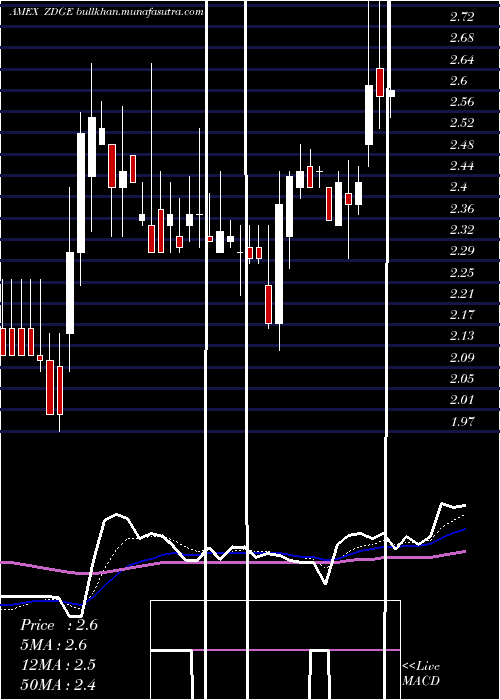The image size is (500, 700).
Task: Click the latest white candlestick near 2.6
Action: click(391, 93)
